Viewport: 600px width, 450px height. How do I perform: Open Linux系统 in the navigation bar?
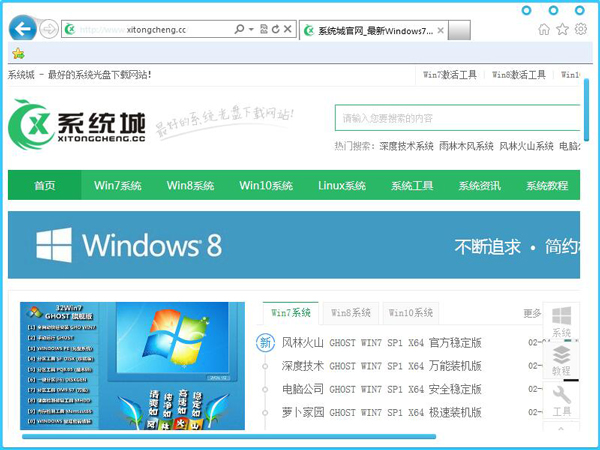tap(342, 185)
